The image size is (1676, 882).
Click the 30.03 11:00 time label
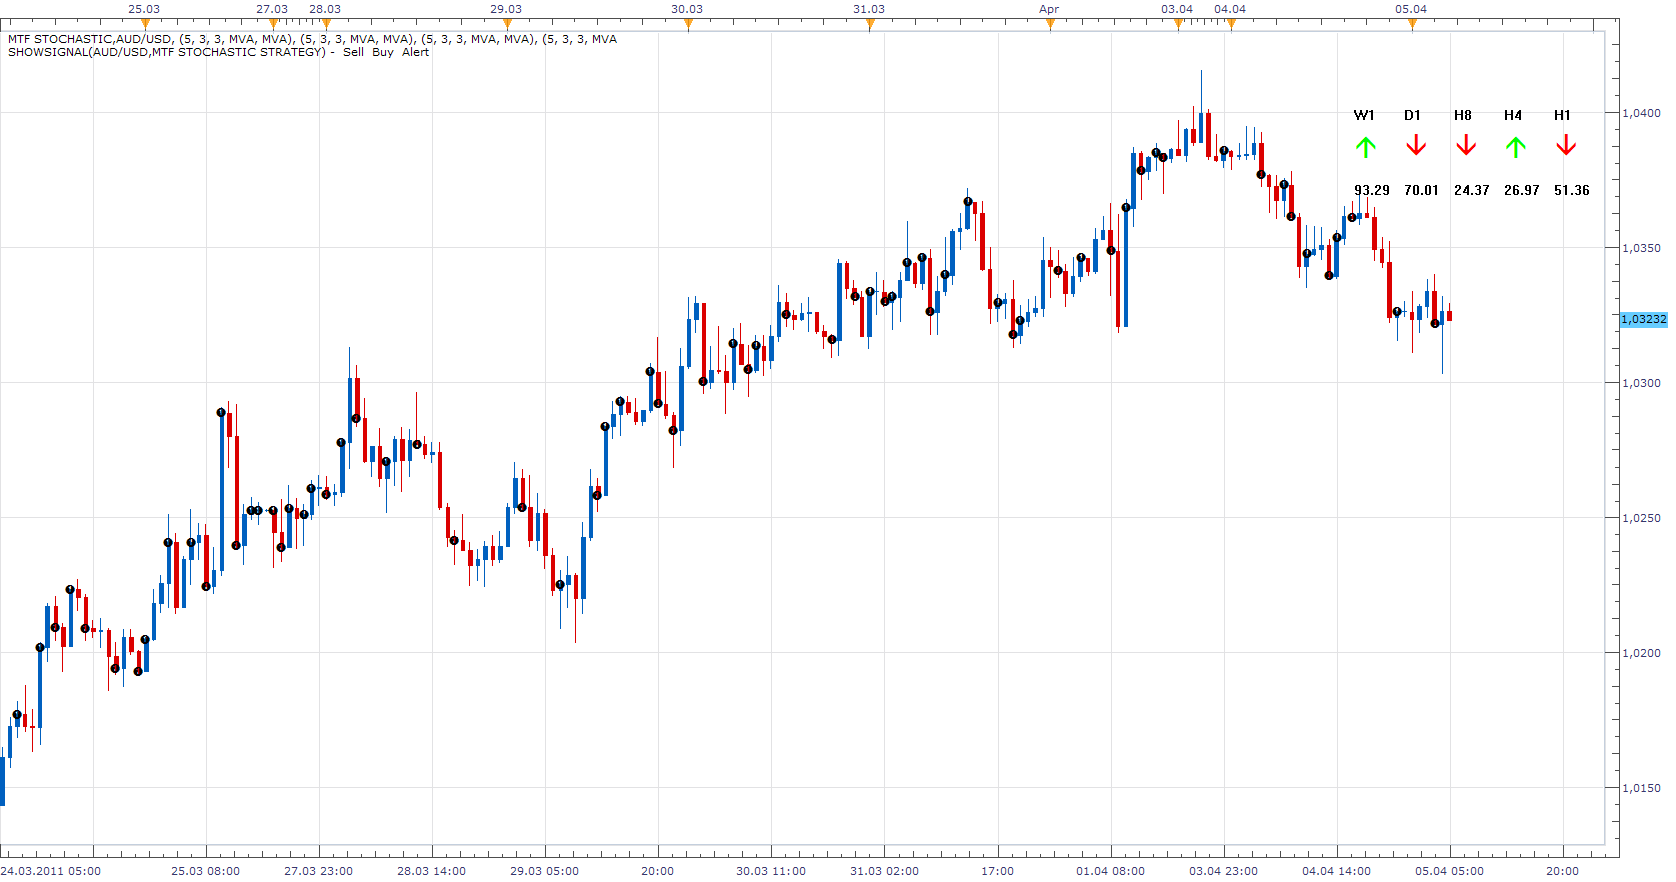click(771, 871)
